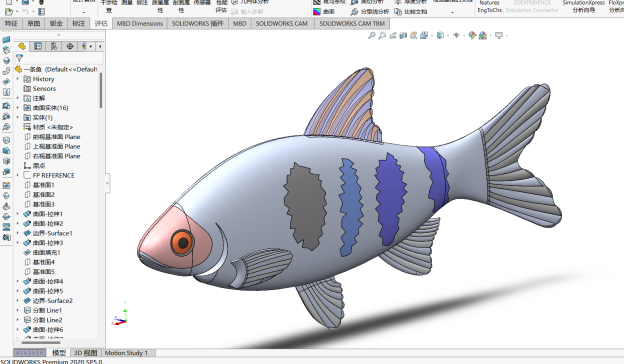Click the Edit Appearance color sphere
This screenshot has width=624, height=364.
coord(472,35)
